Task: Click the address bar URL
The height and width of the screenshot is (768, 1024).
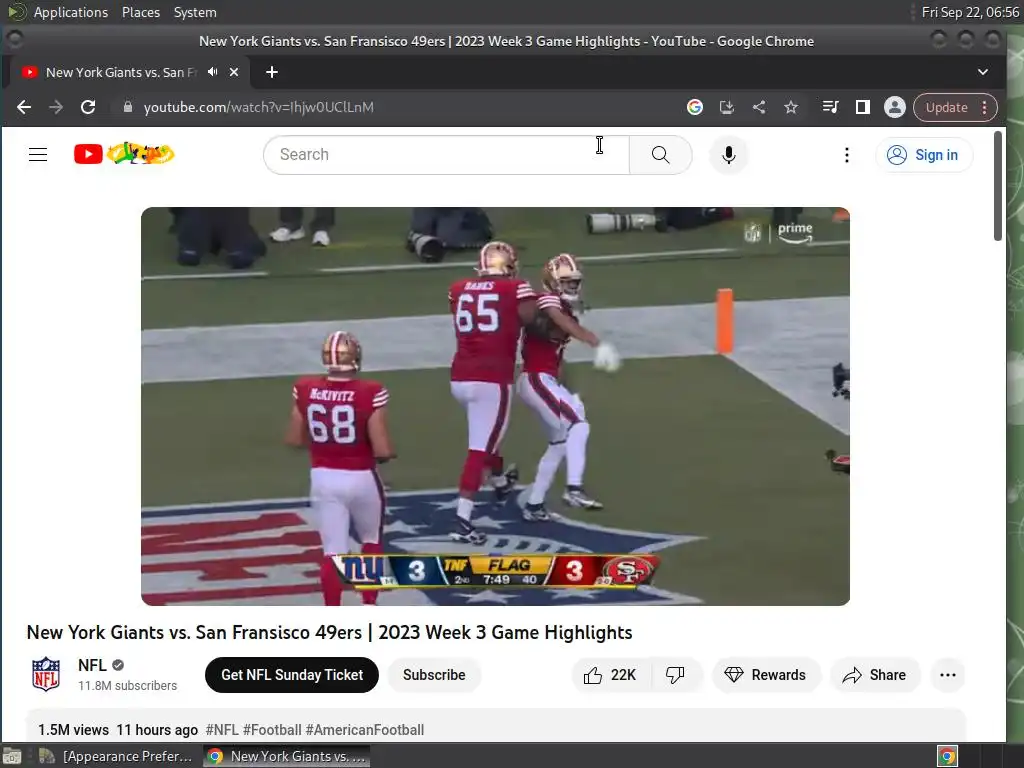Action: pos(259,107)
